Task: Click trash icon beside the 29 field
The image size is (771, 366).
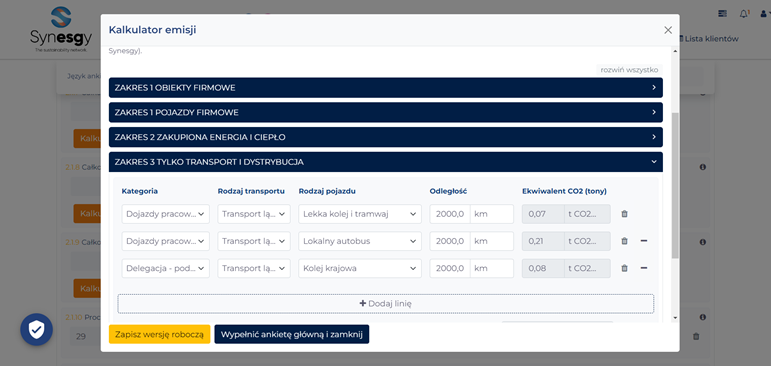Action: pyautogui.click(x=696, y=336)
